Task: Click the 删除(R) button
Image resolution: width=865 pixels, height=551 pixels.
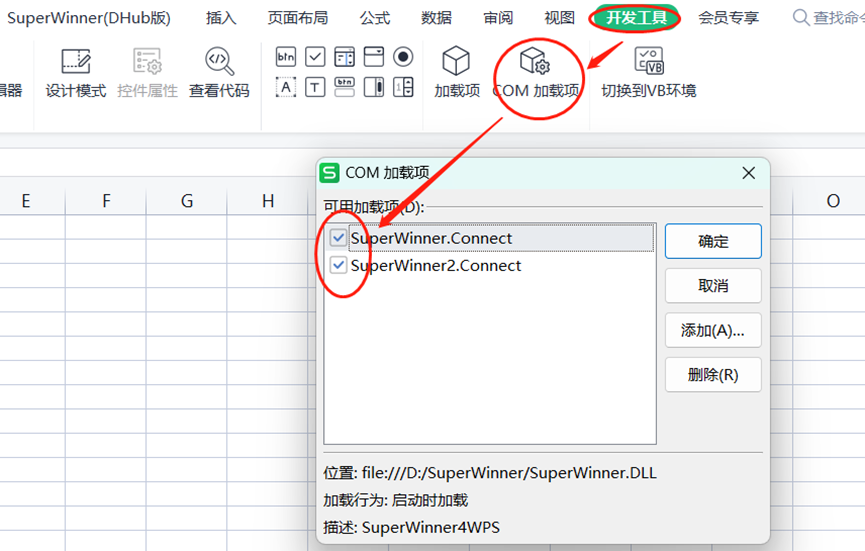Action: coord(713,375)
